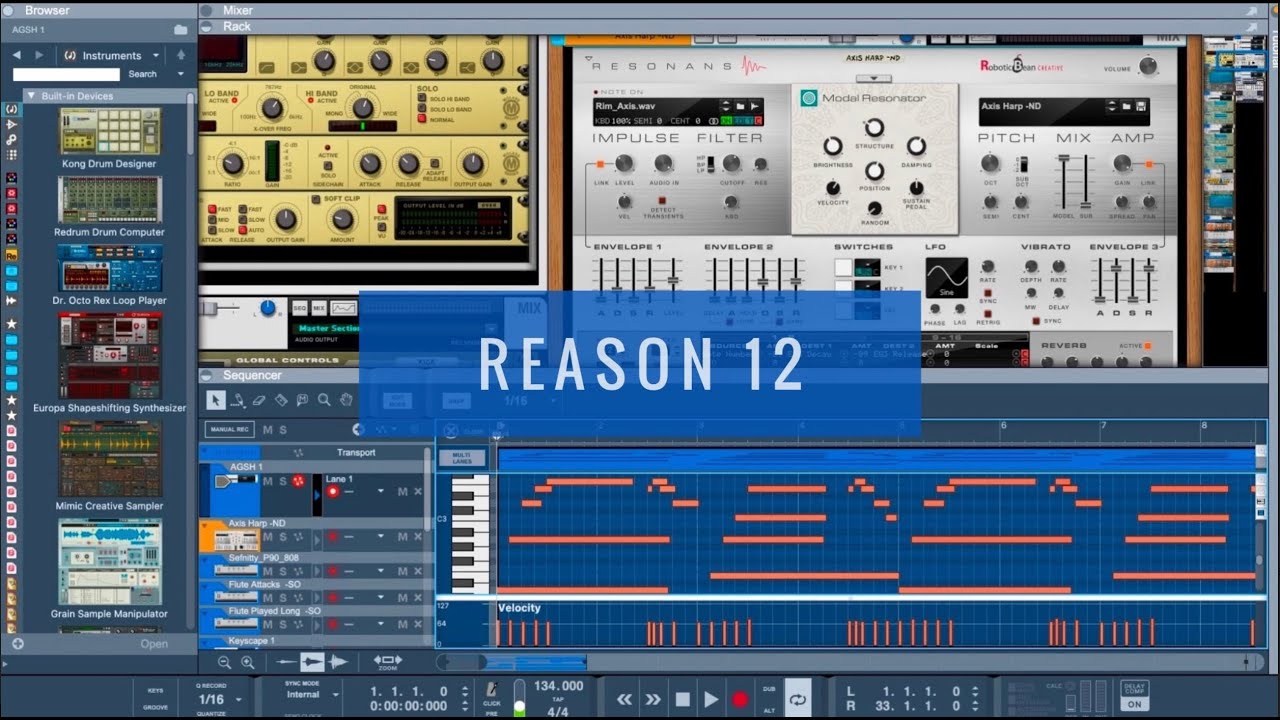Click the Open button in Browser

(154, 644)
